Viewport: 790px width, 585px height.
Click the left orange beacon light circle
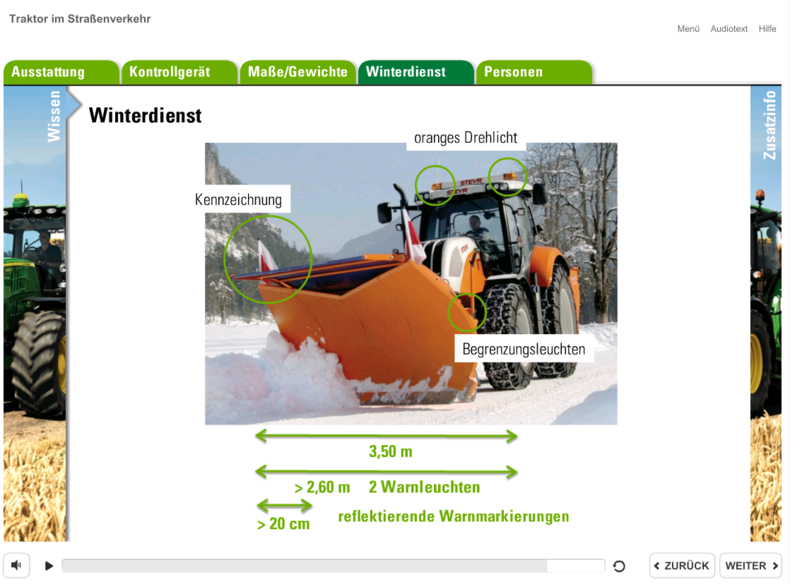tap(435, 185)
